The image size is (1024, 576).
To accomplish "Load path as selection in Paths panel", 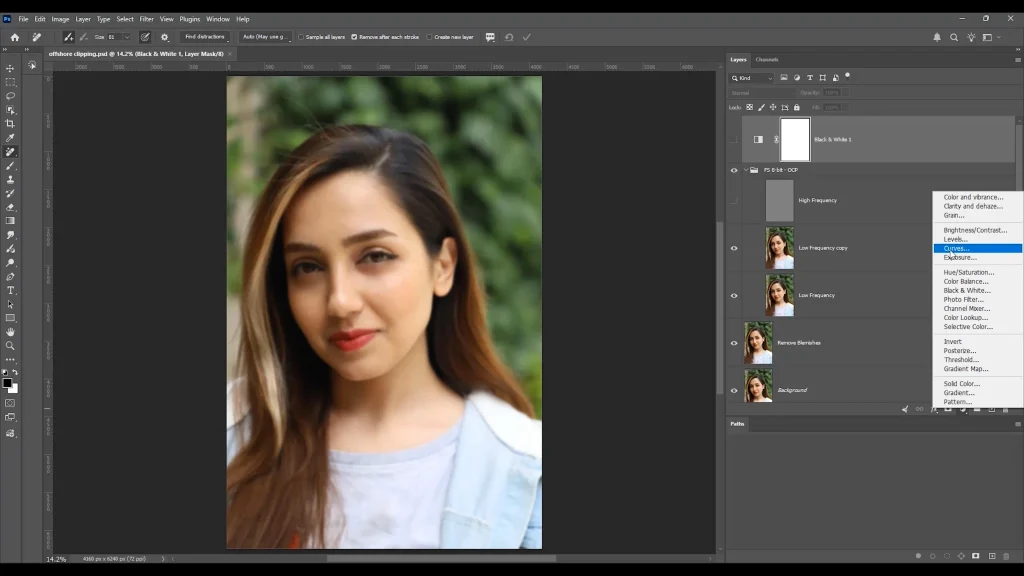I will [947, 556].
